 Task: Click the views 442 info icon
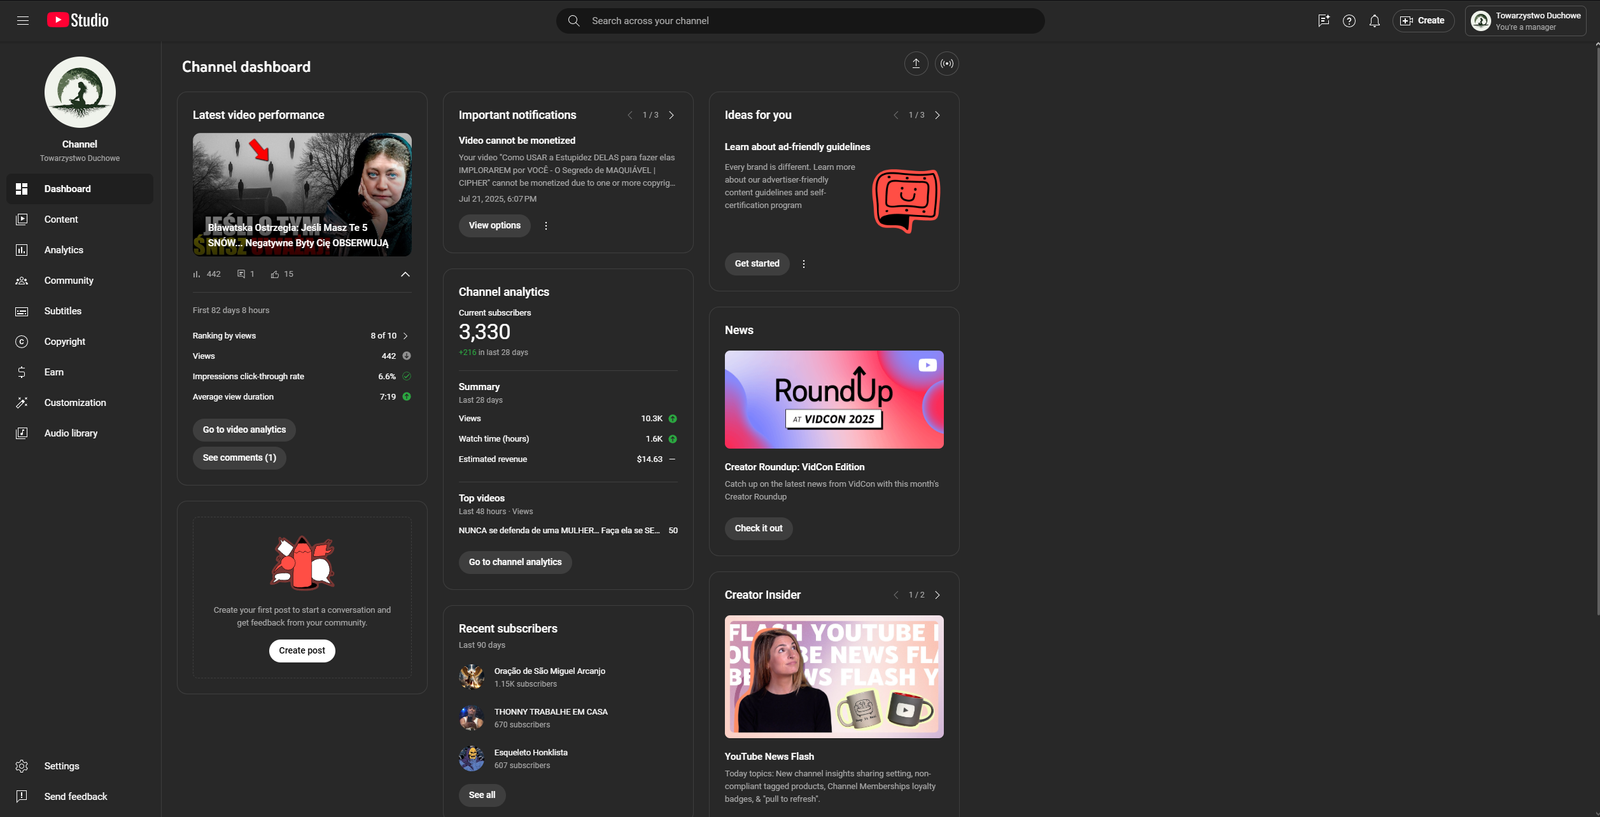407,356
